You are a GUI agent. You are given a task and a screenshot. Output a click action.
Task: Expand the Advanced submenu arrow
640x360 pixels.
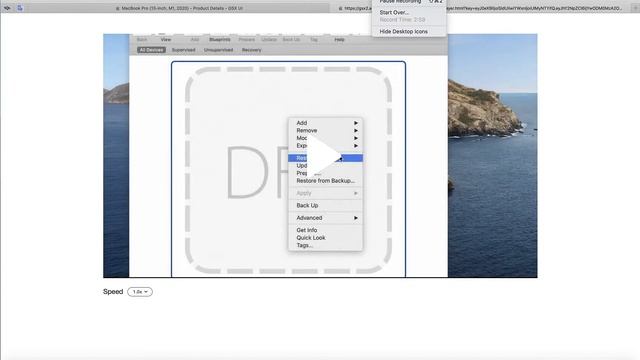(x=356, y=218)
